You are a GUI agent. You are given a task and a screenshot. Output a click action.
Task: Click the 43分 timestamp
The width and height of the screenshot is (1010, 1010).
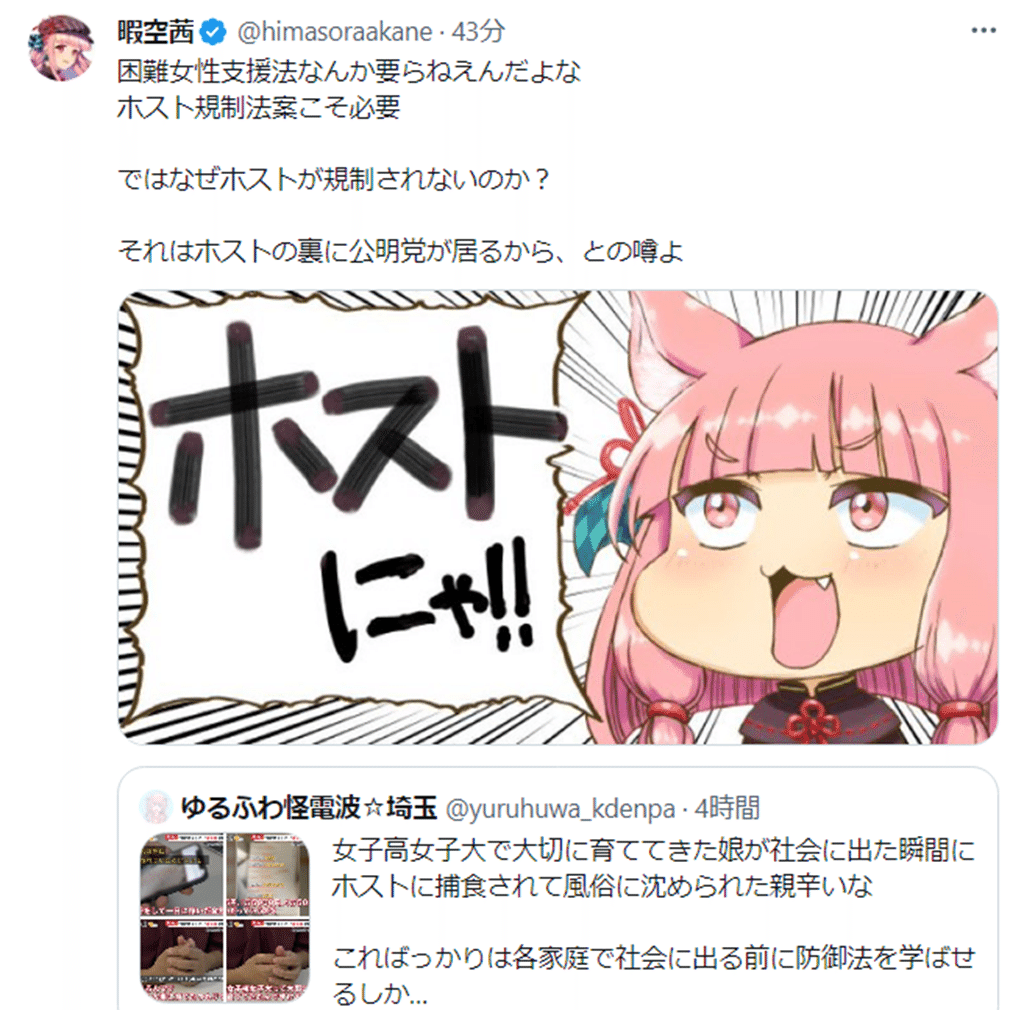pyautogui.click(x=477, y=32)
